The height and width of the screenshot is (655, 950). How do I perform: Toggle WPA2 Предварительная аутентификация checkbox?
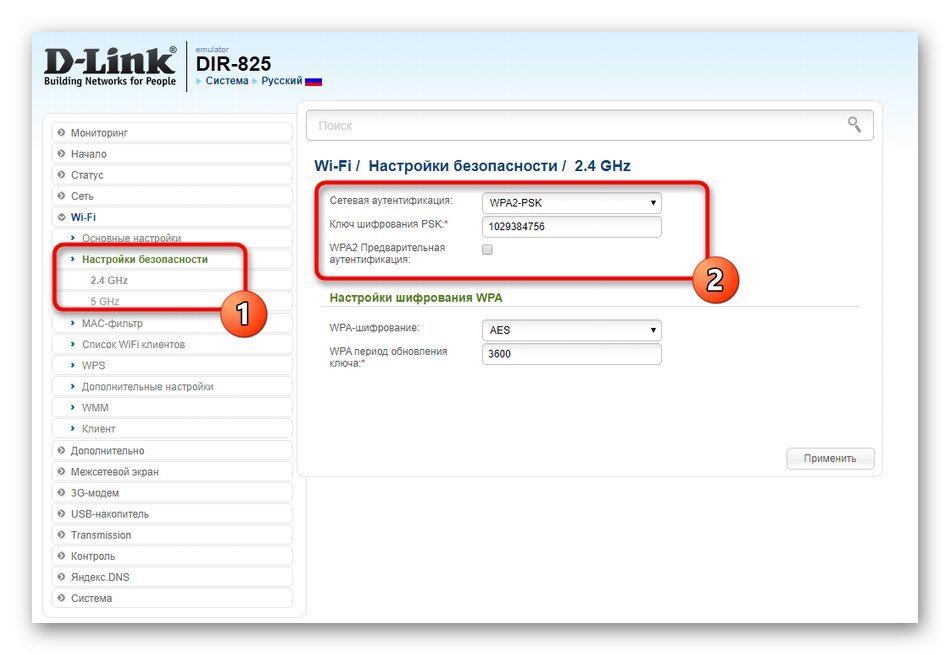click(487, 249)
